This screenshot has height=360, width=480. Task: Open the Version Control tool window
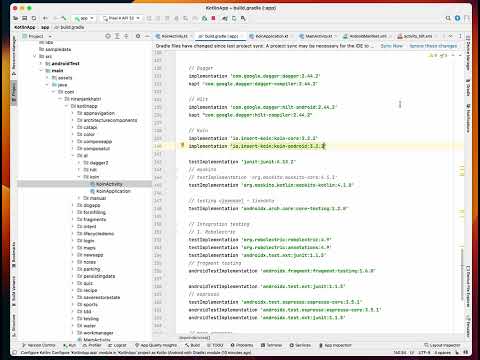39,345
